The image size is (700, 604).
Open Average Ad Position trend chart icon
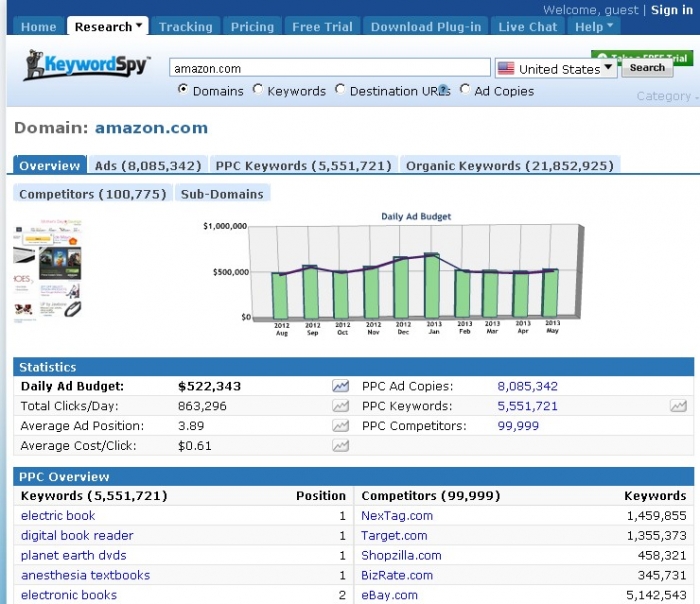coord(341,426)
